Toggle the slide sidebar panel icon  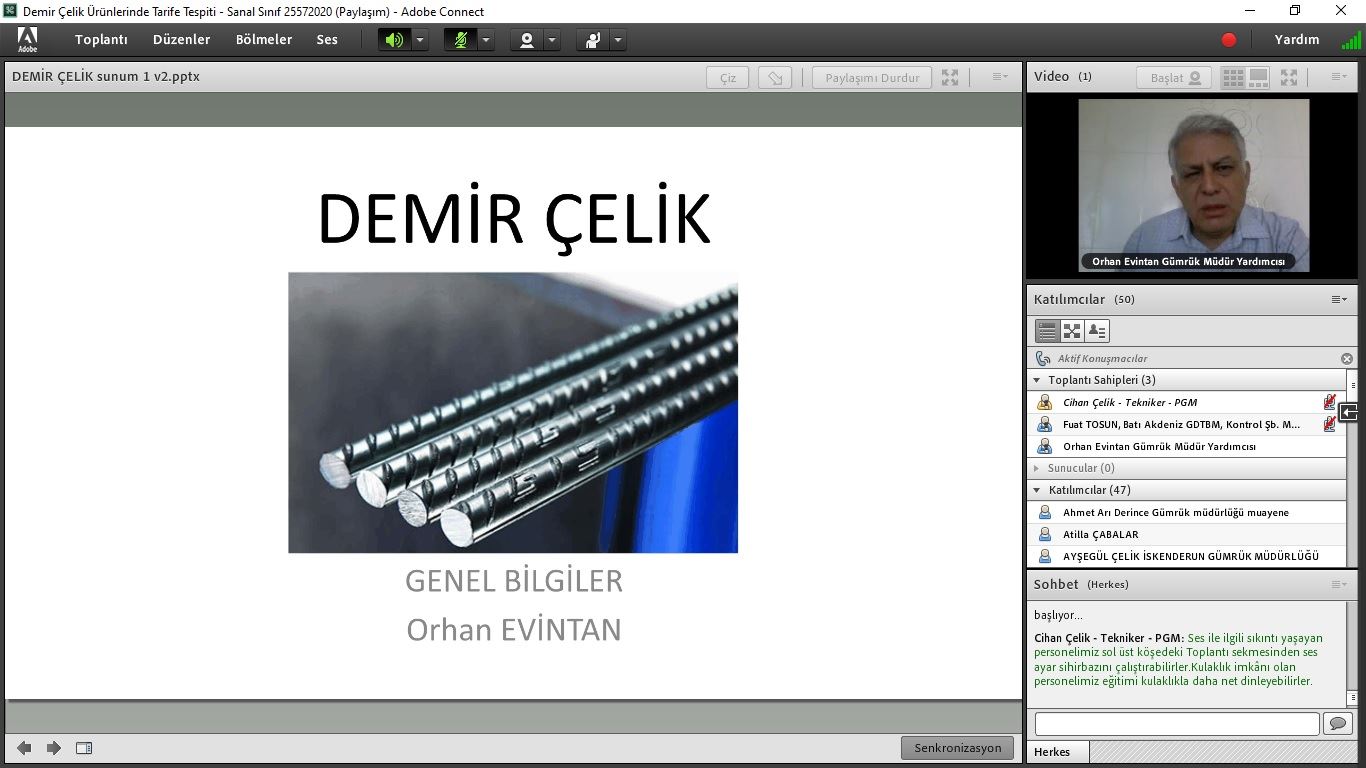[x=84, y=748]
